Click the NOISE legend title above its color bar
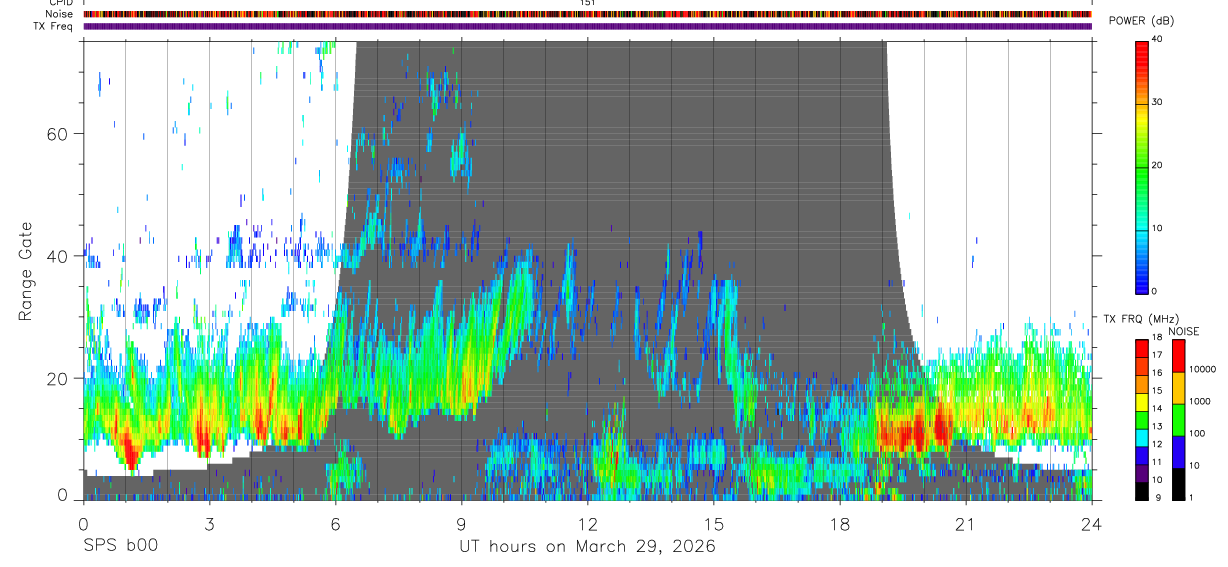 [x=1184, y=331]
